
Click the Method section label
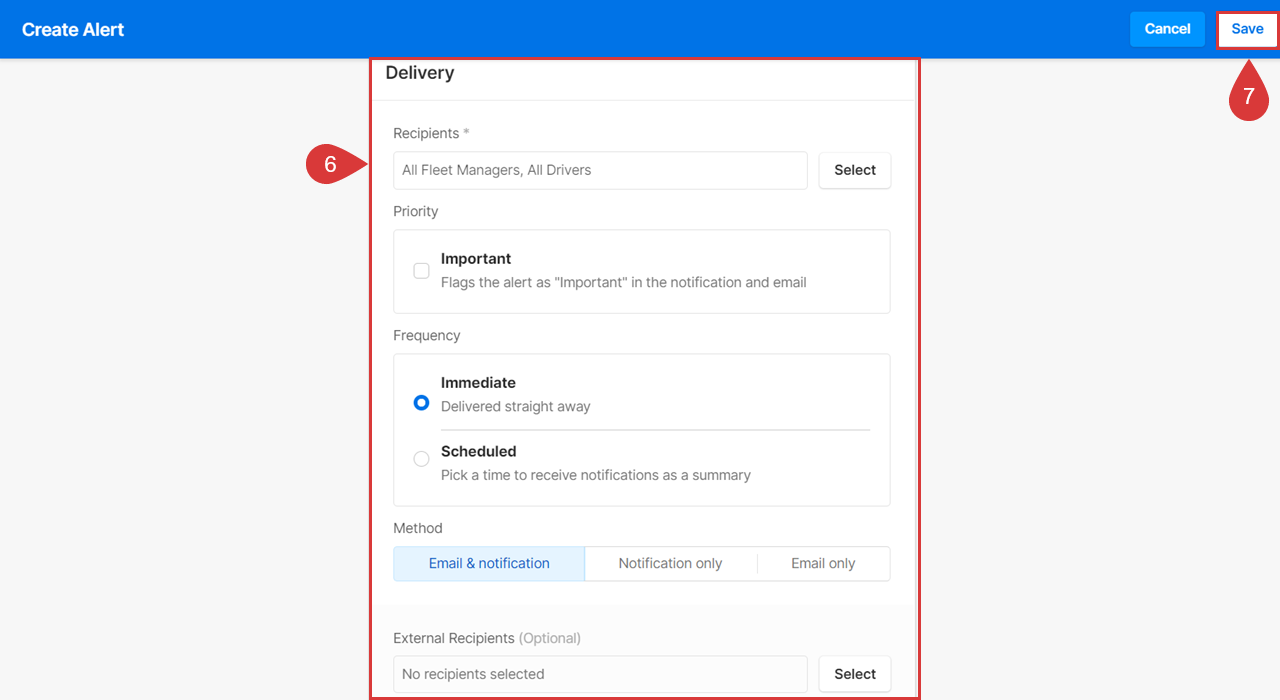[418, 527]
